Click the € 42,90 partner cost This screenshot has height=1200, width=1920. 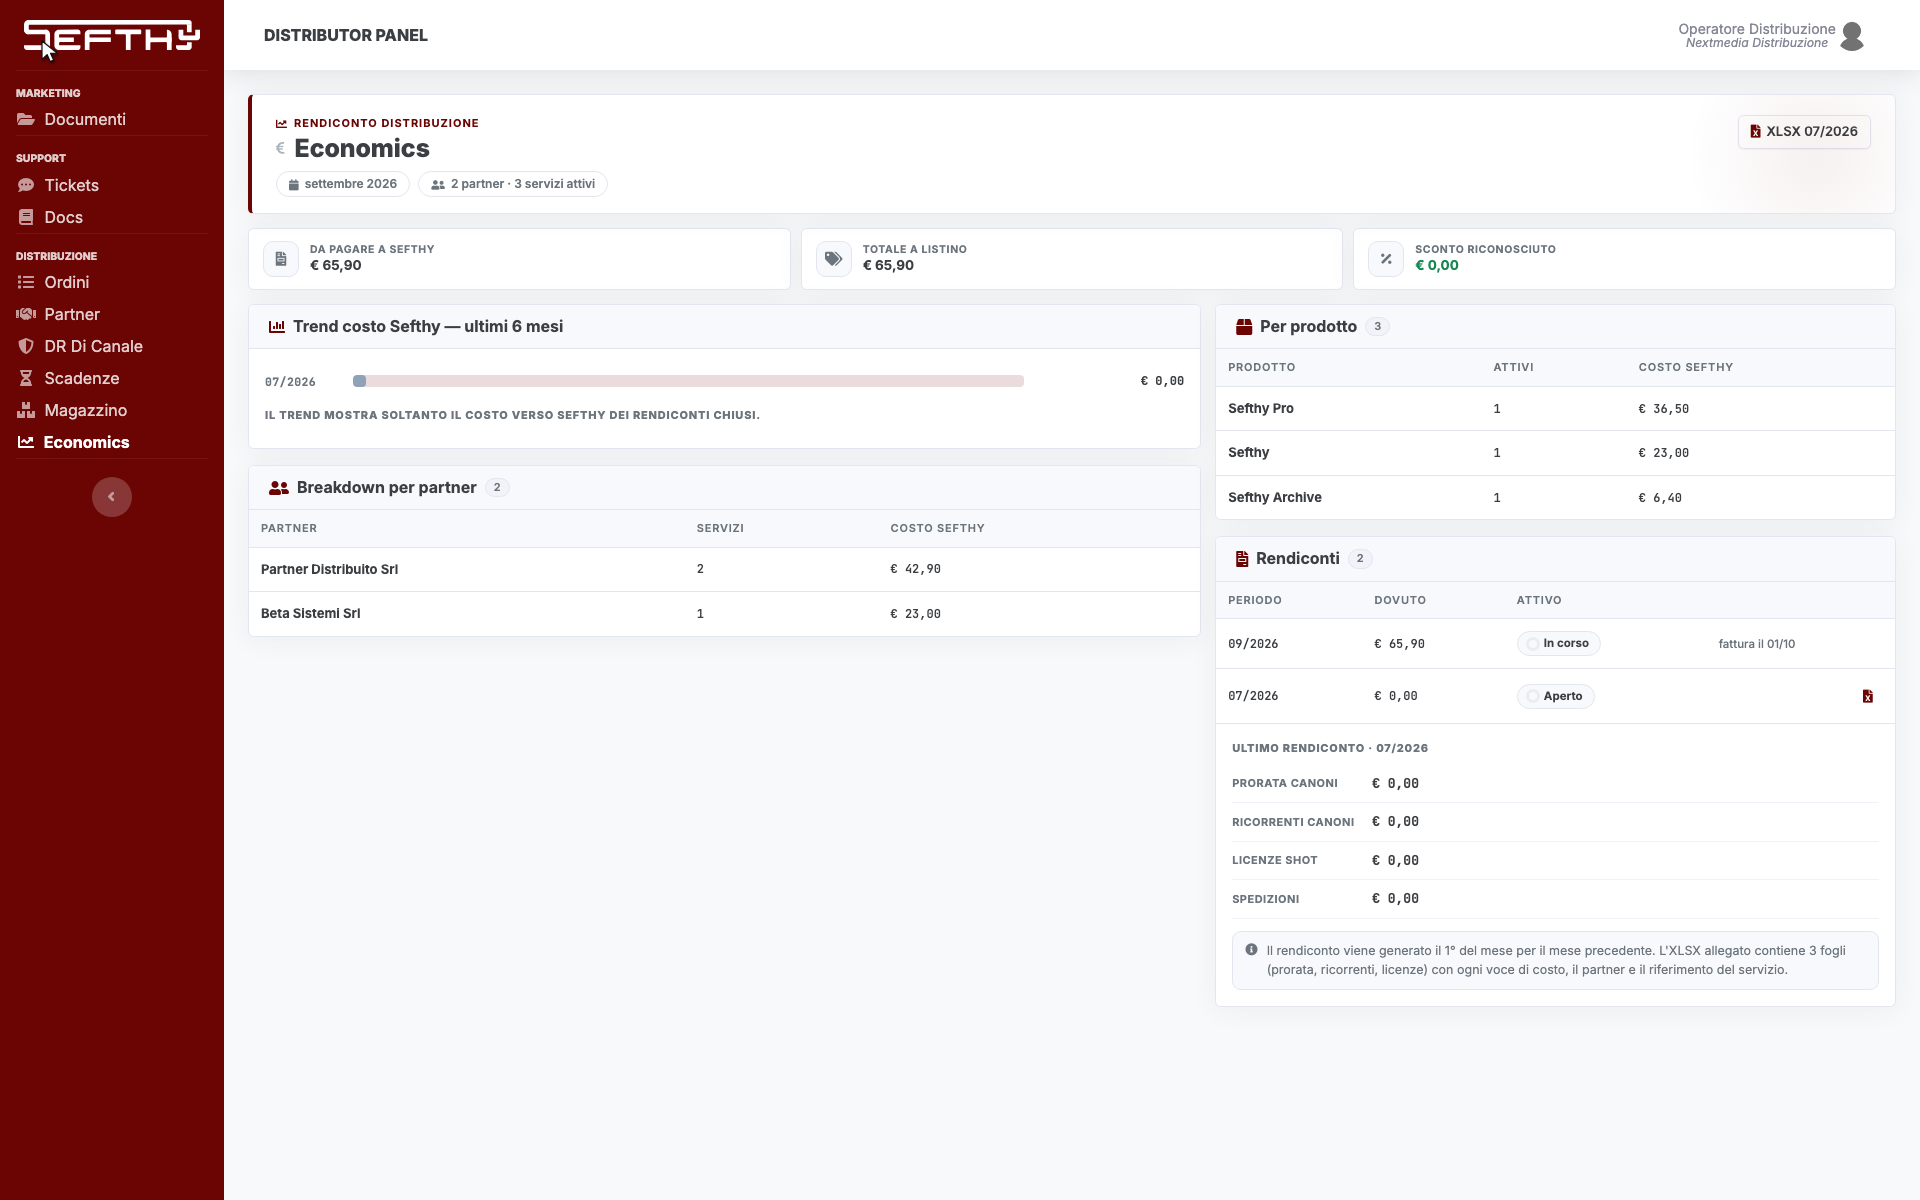915,569
